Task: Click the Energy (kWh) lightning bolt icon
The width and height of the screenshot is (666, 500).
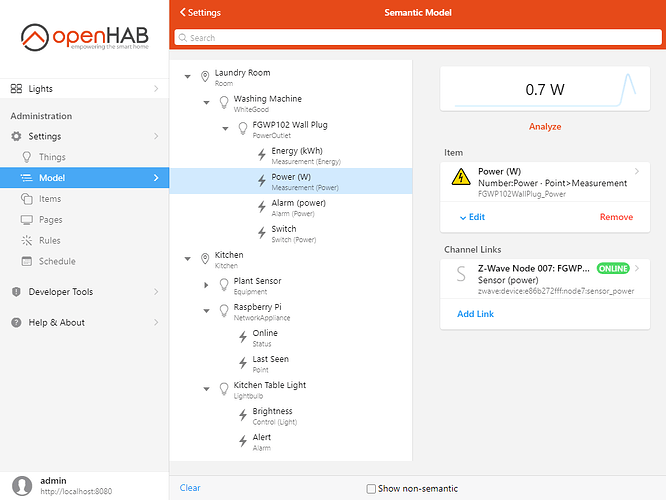Action: [262, 155]
